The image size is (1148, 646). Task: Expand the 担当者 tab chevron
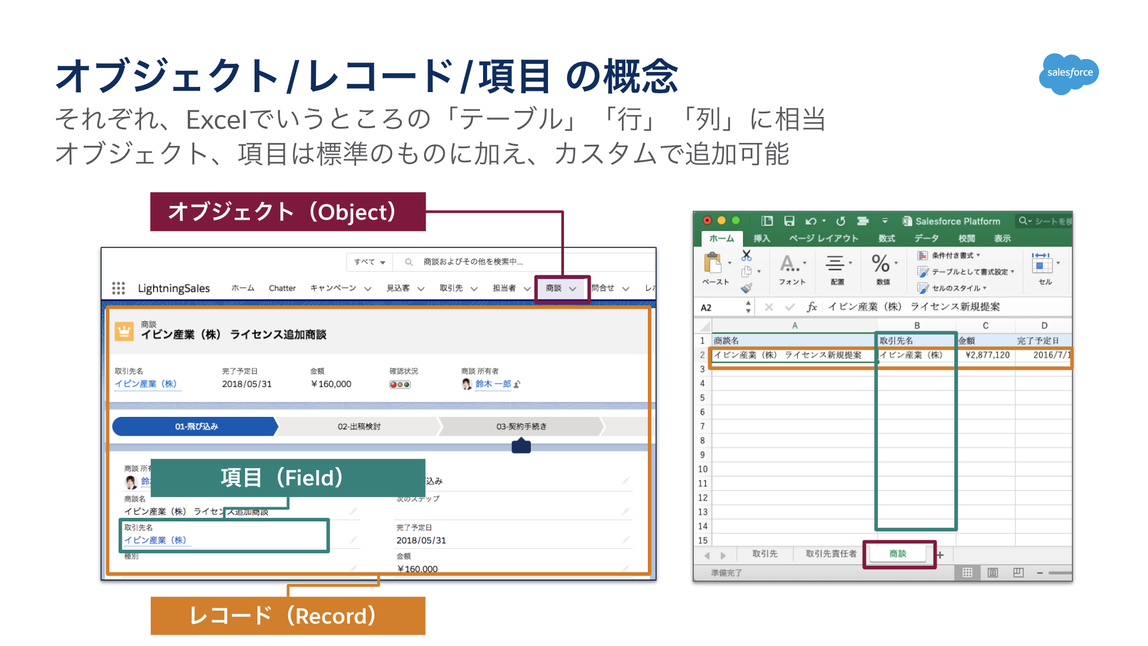pos(526,289)
